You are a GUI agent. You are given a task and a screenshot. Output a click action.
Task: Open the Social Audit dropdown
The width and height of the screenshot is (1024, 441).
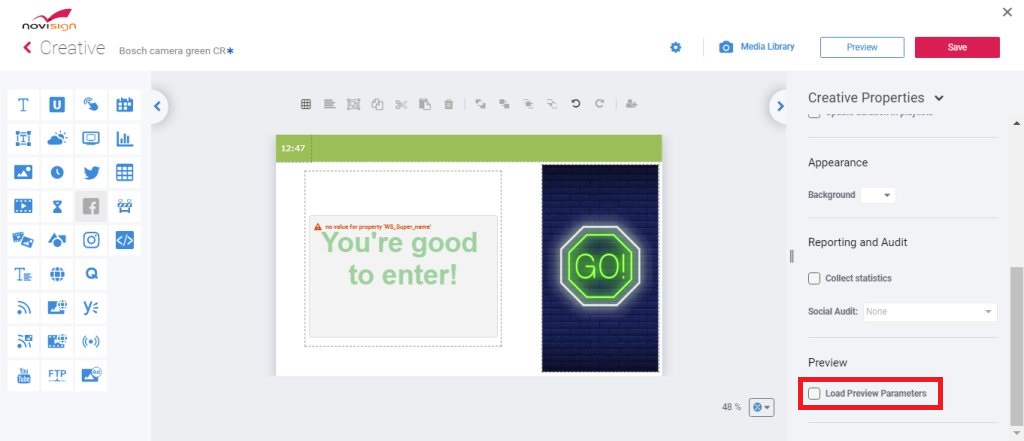930,312
